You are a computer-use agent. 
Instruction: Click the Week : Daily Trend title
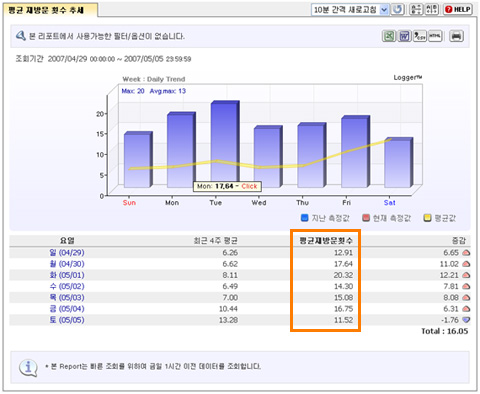click(x=154, y=79)
